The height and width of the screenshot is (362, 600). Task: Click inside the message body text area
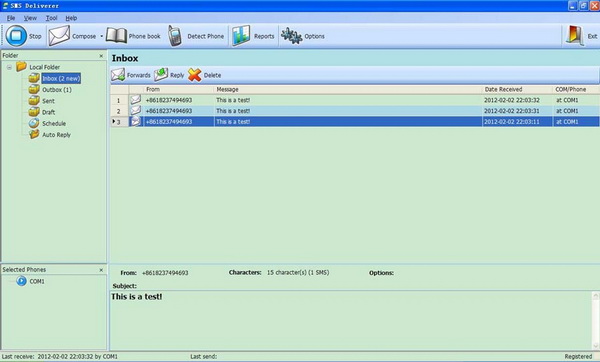[351, 320]
